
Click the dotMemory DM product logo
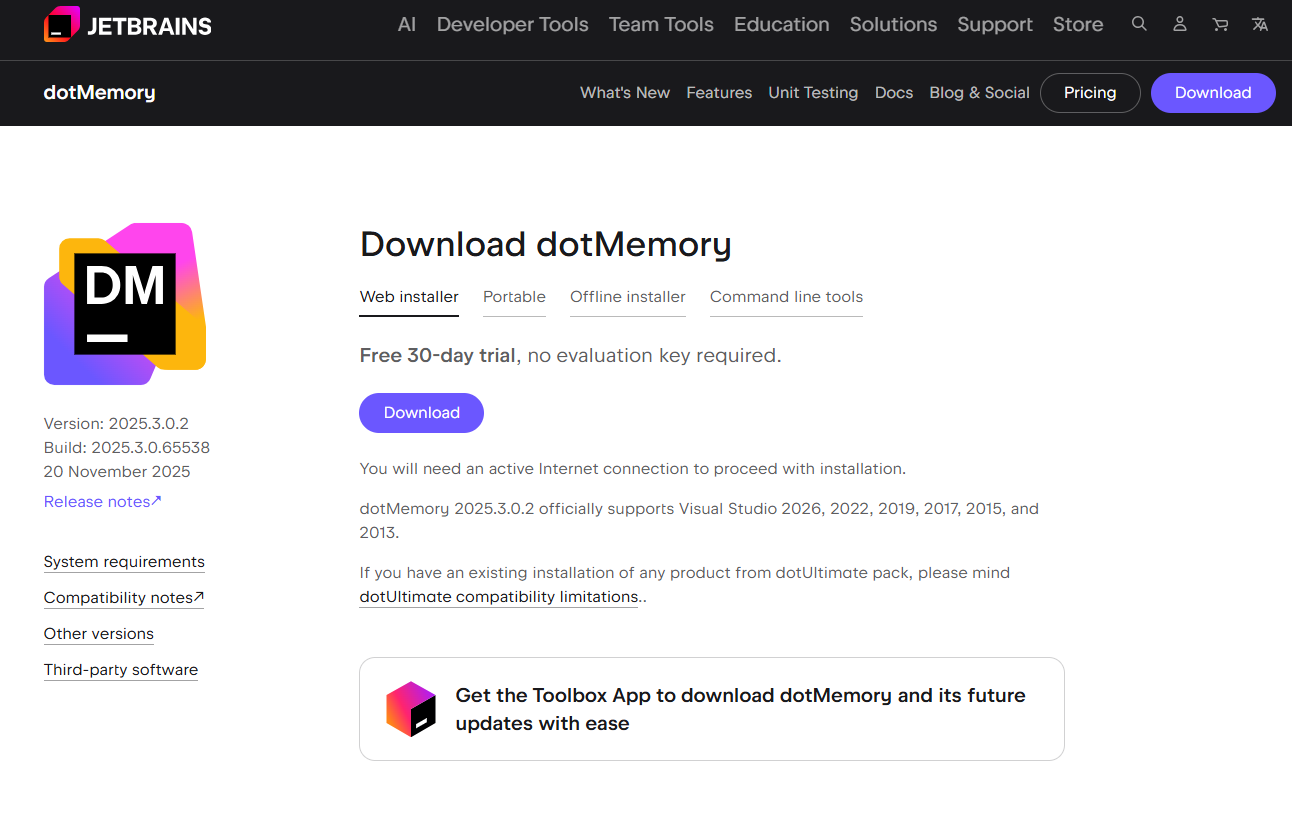(x=125, y=303)
